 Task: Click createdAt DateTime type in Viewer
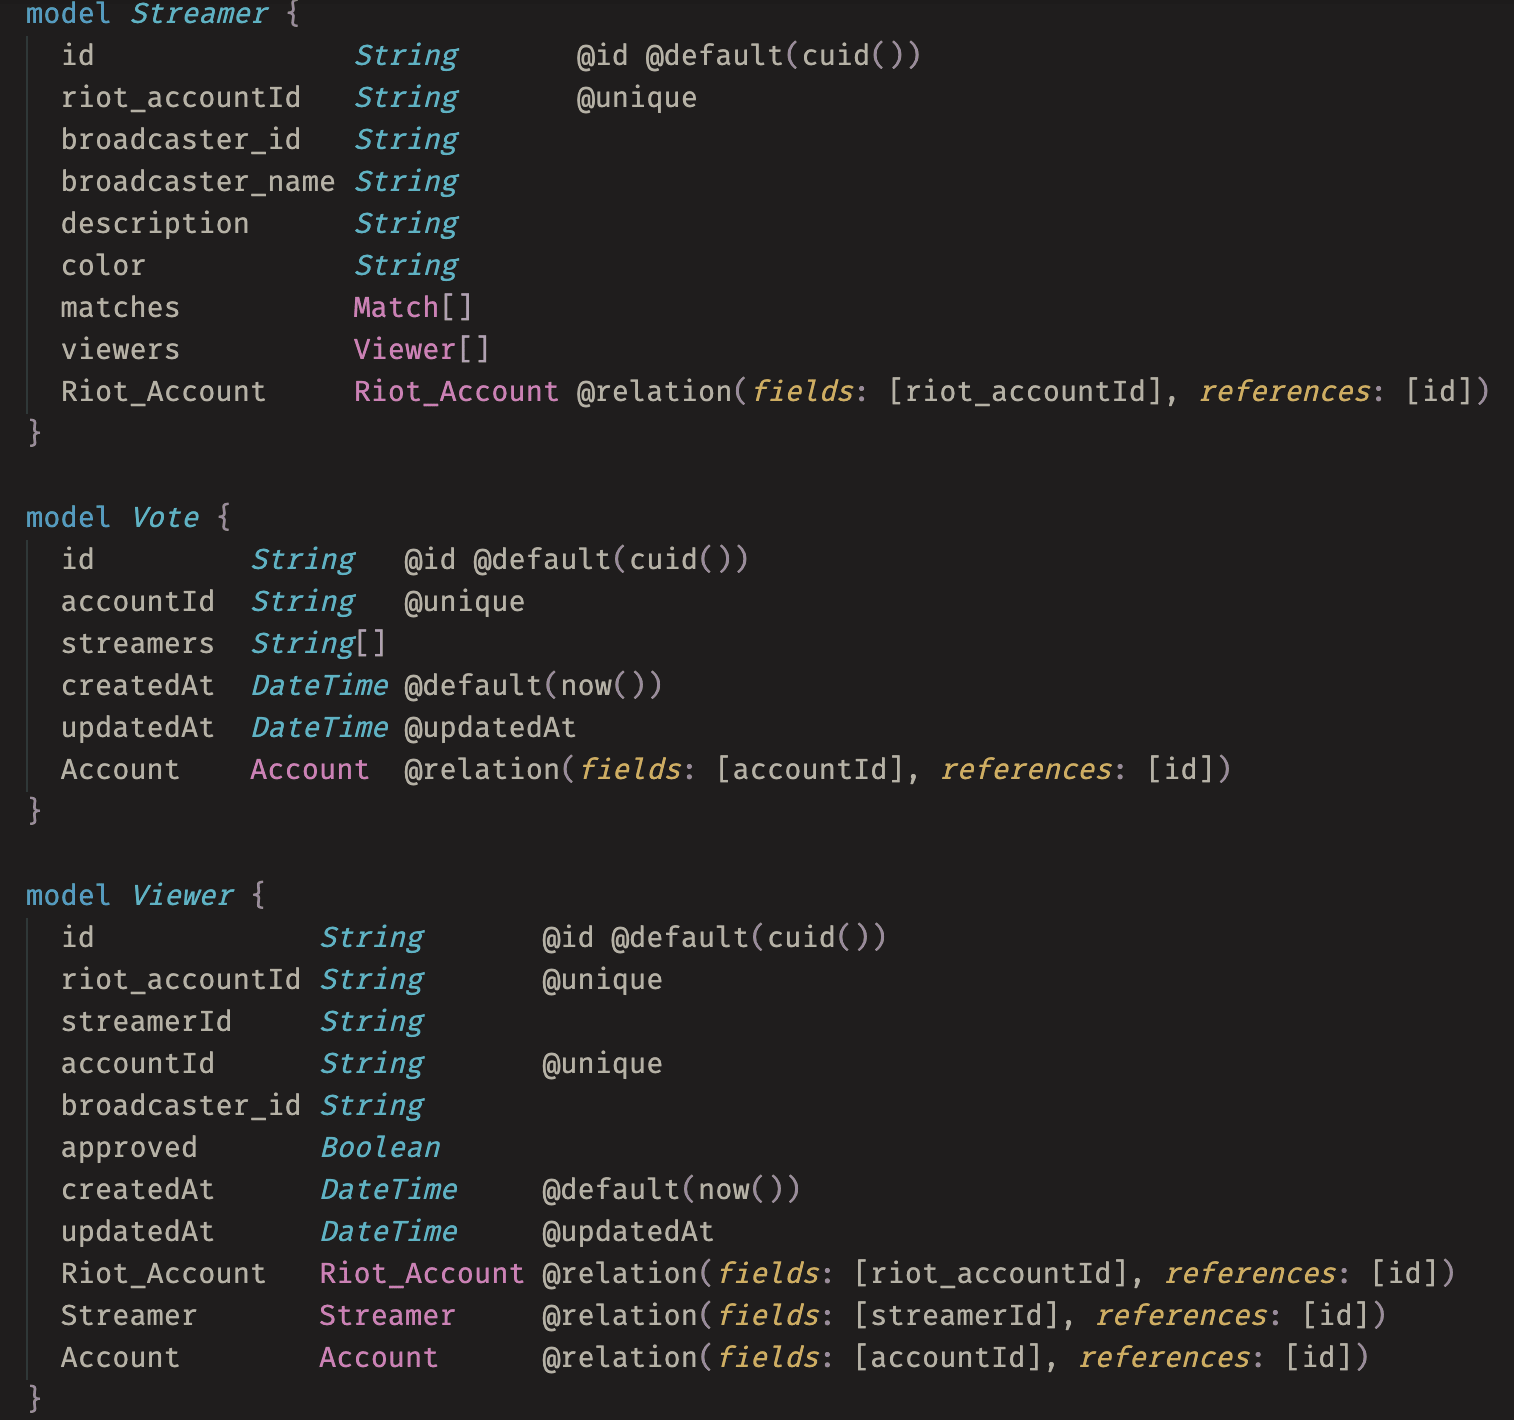[x=389, y=1190]
